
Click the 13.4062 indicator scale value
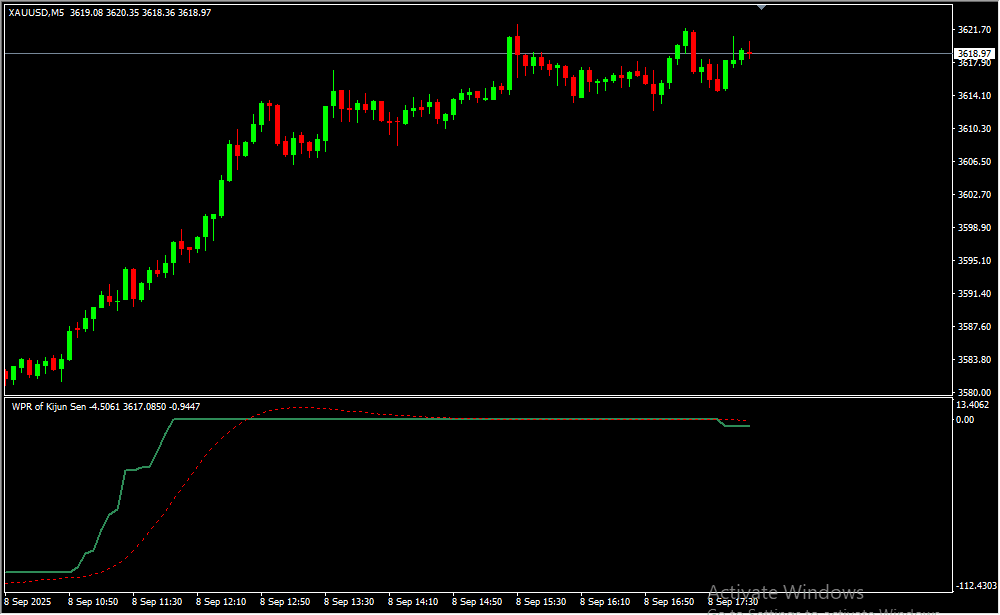click(x=973, y=405)
